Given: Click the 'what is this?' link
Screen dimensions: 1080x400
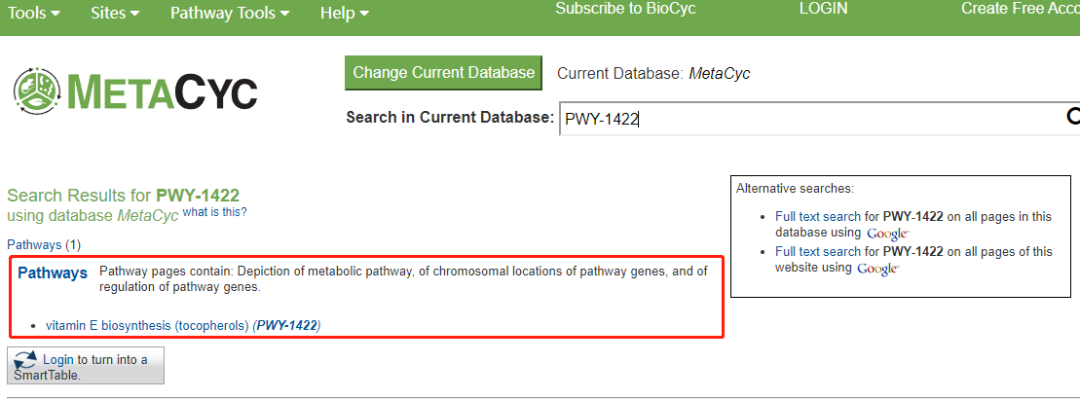Looking at the screenshot, I should [x=214, y=213].
